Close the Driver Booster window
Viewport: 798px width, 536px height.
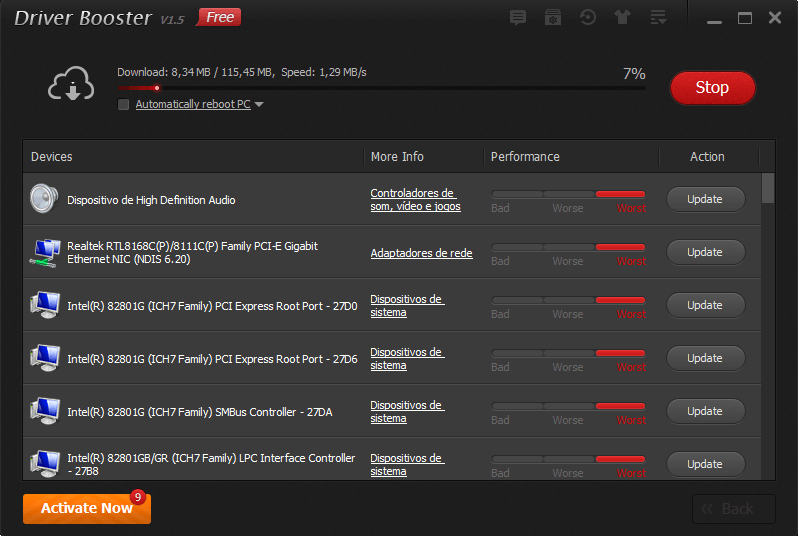pyautogui.click(x=775, y=18)
